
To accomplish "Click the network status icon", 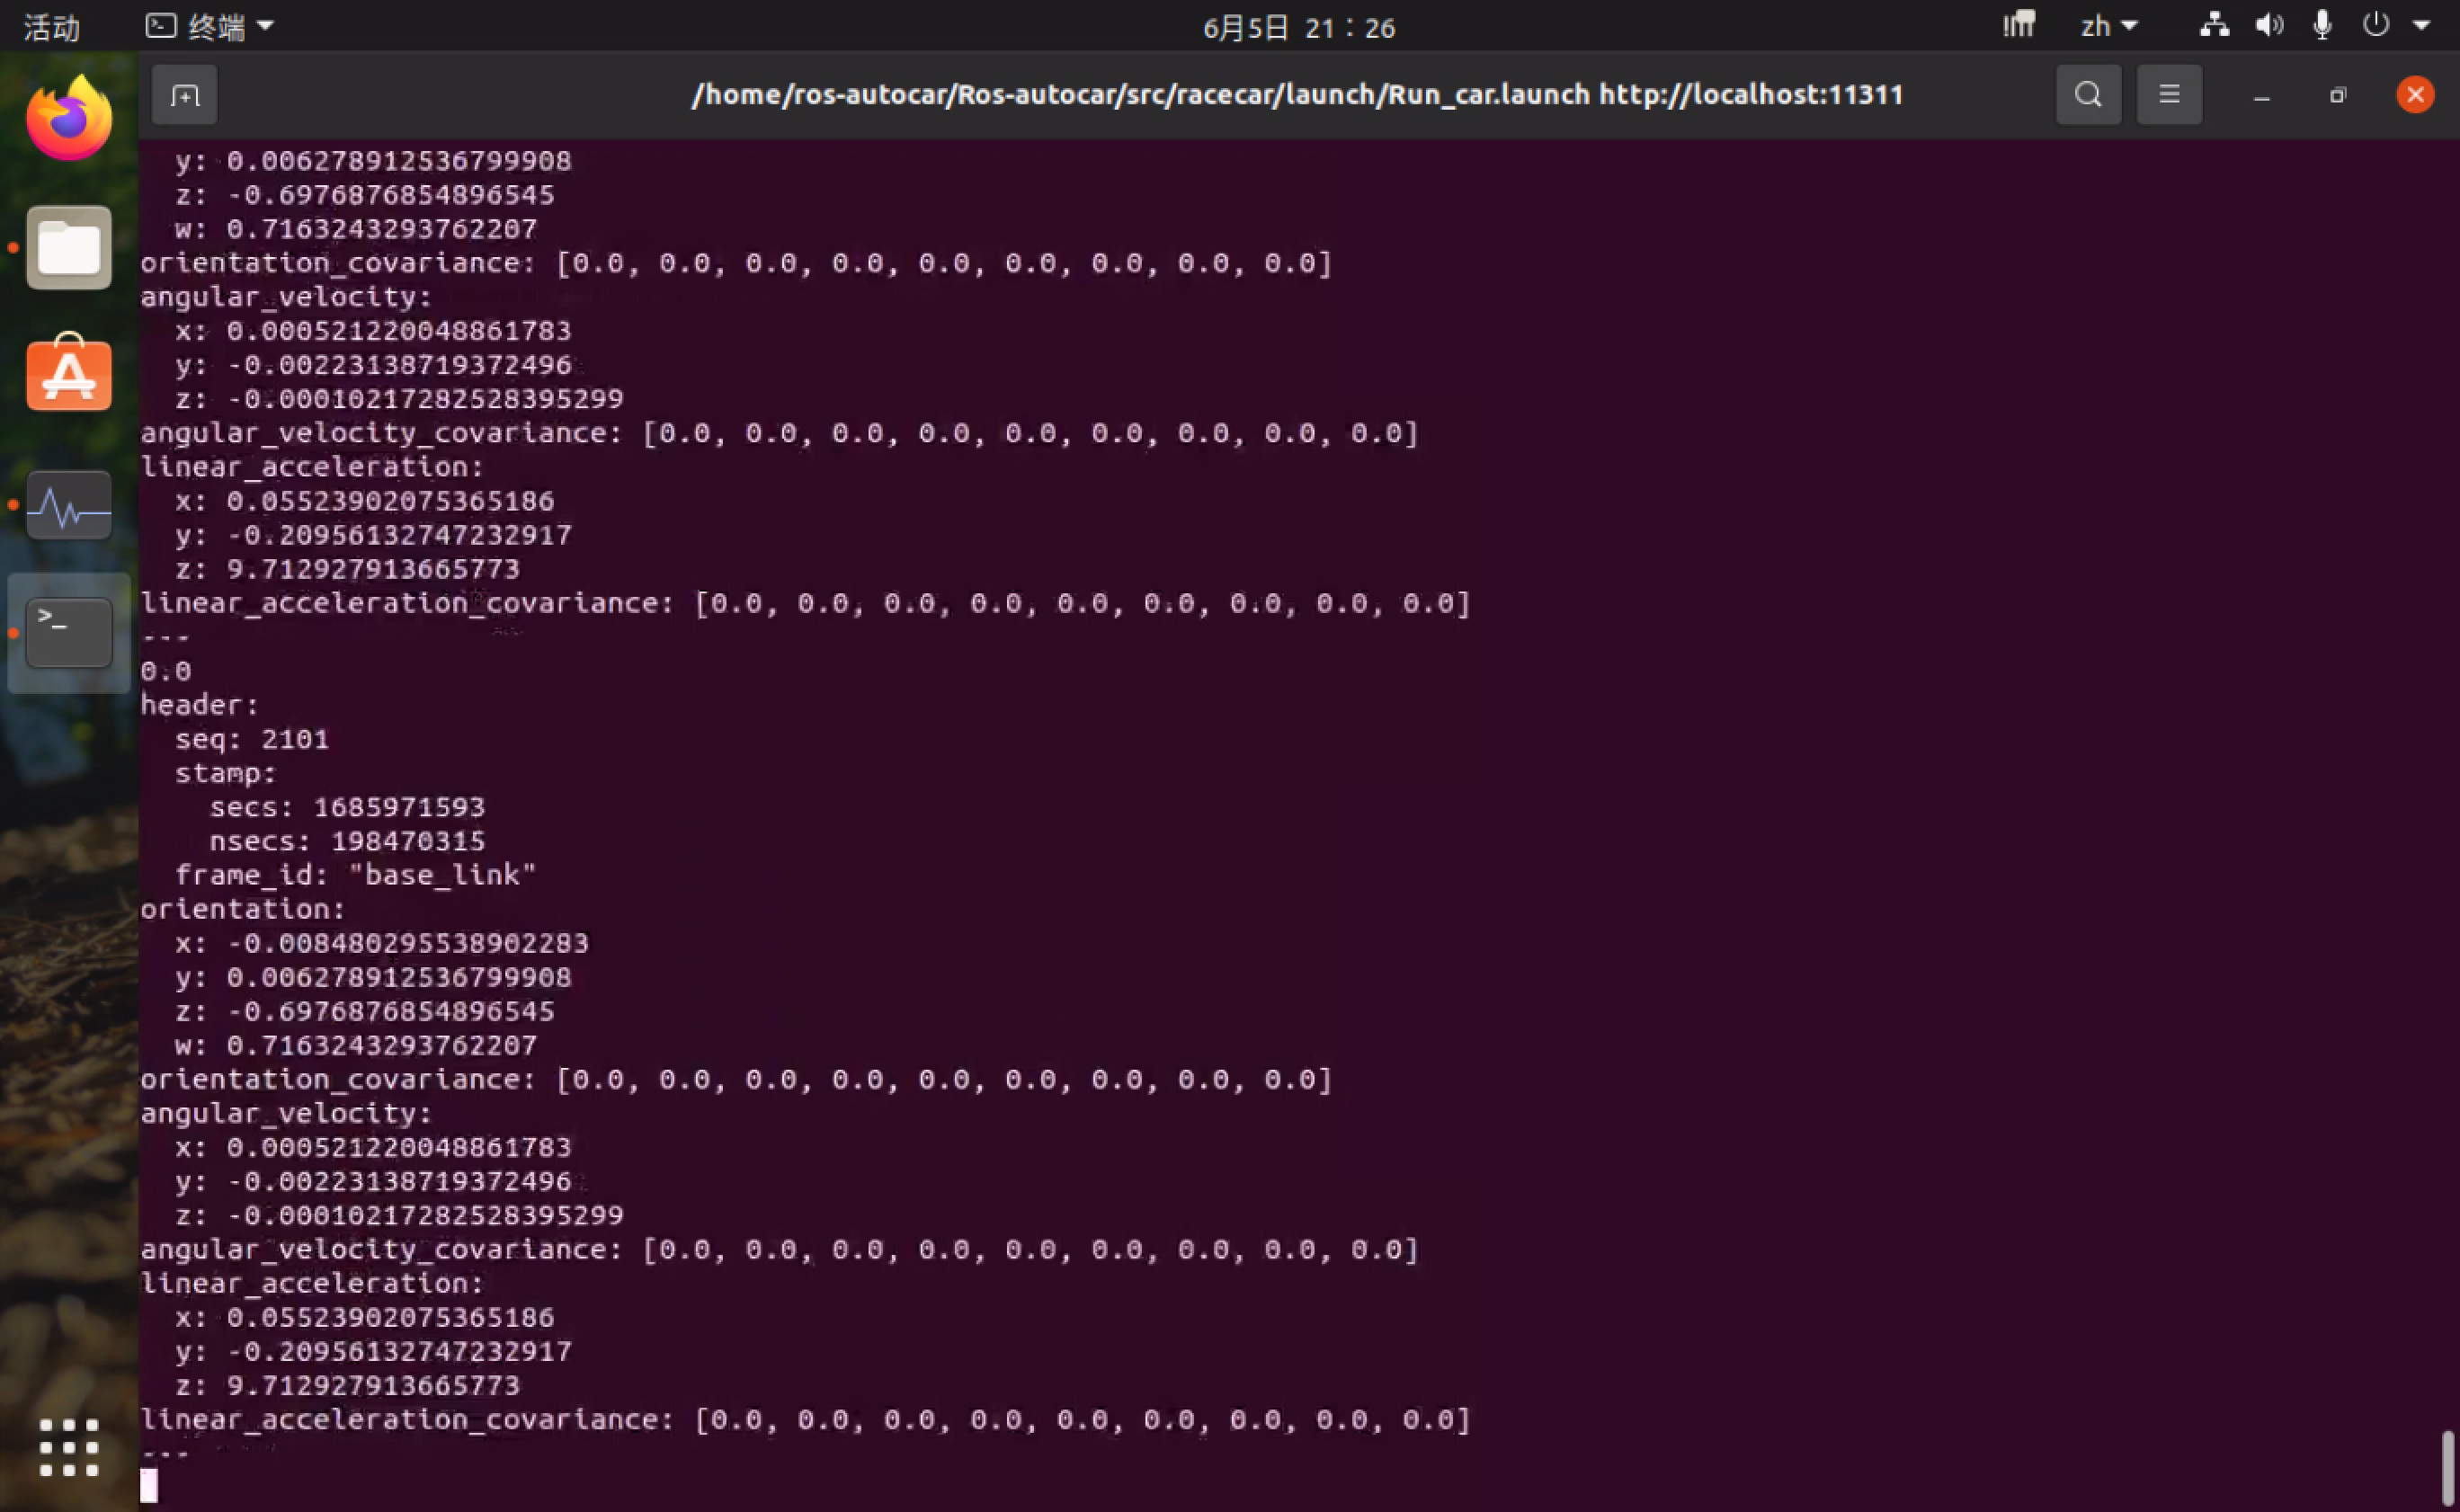I will (2214, 25).
